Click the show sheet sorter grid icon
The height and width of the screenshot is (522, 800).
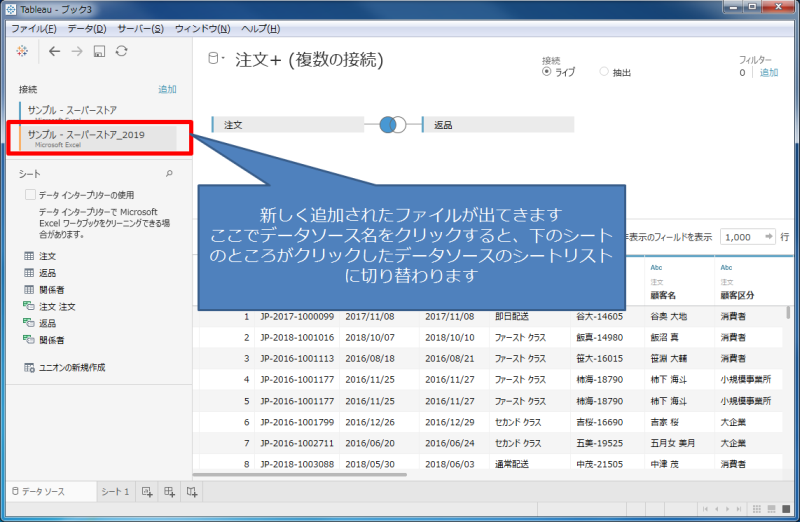(x=757, y=509)
